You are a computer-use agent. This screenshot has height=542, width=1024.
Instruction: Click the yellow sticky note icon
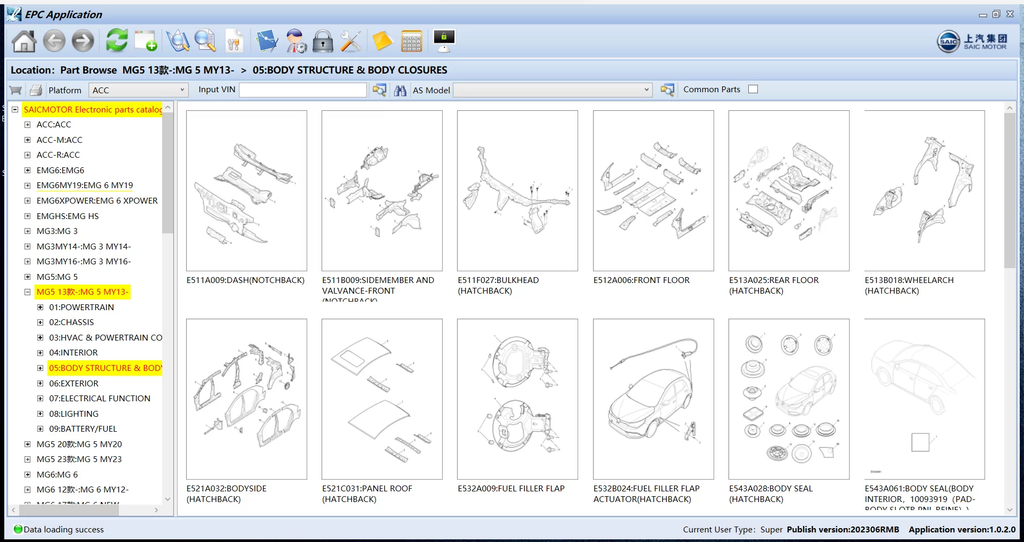pos(381,41)
